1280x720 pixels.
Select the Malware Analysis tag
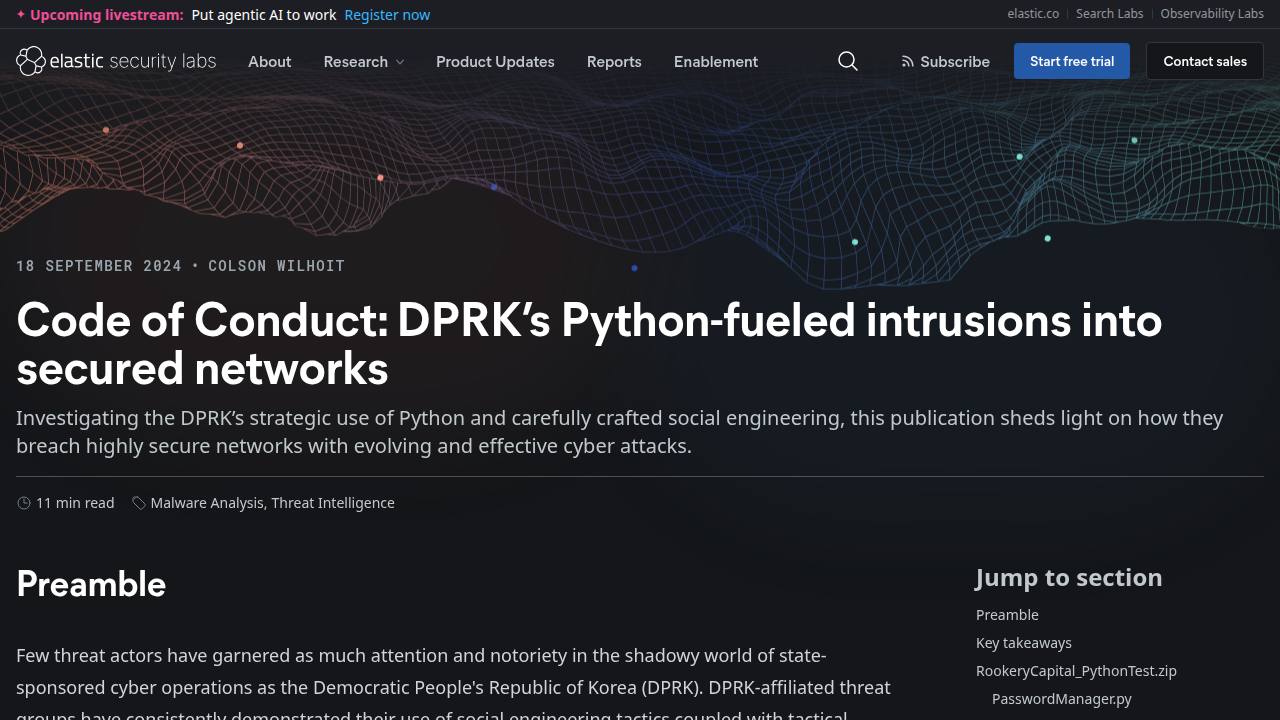(207, 503)
